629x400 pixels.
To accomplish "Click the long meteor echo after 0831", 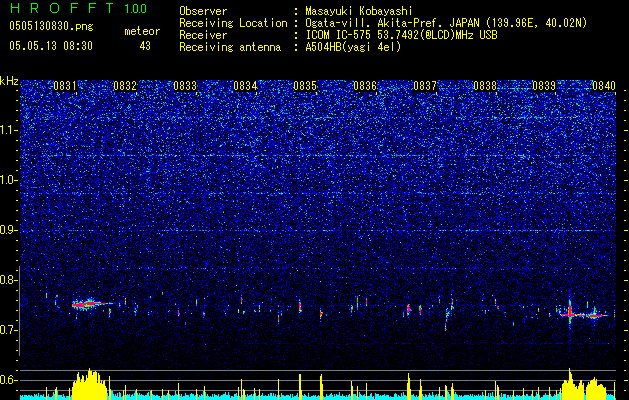I will [x=91, y=304].
